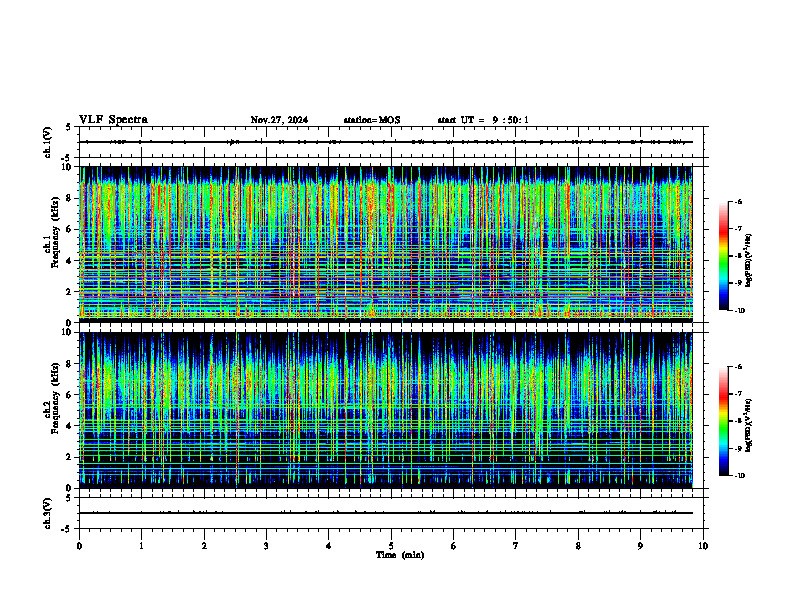Click the ch.2 PSD color bar
The height and width of the screenshot is (612, 792).
click(x=724, y=421)
